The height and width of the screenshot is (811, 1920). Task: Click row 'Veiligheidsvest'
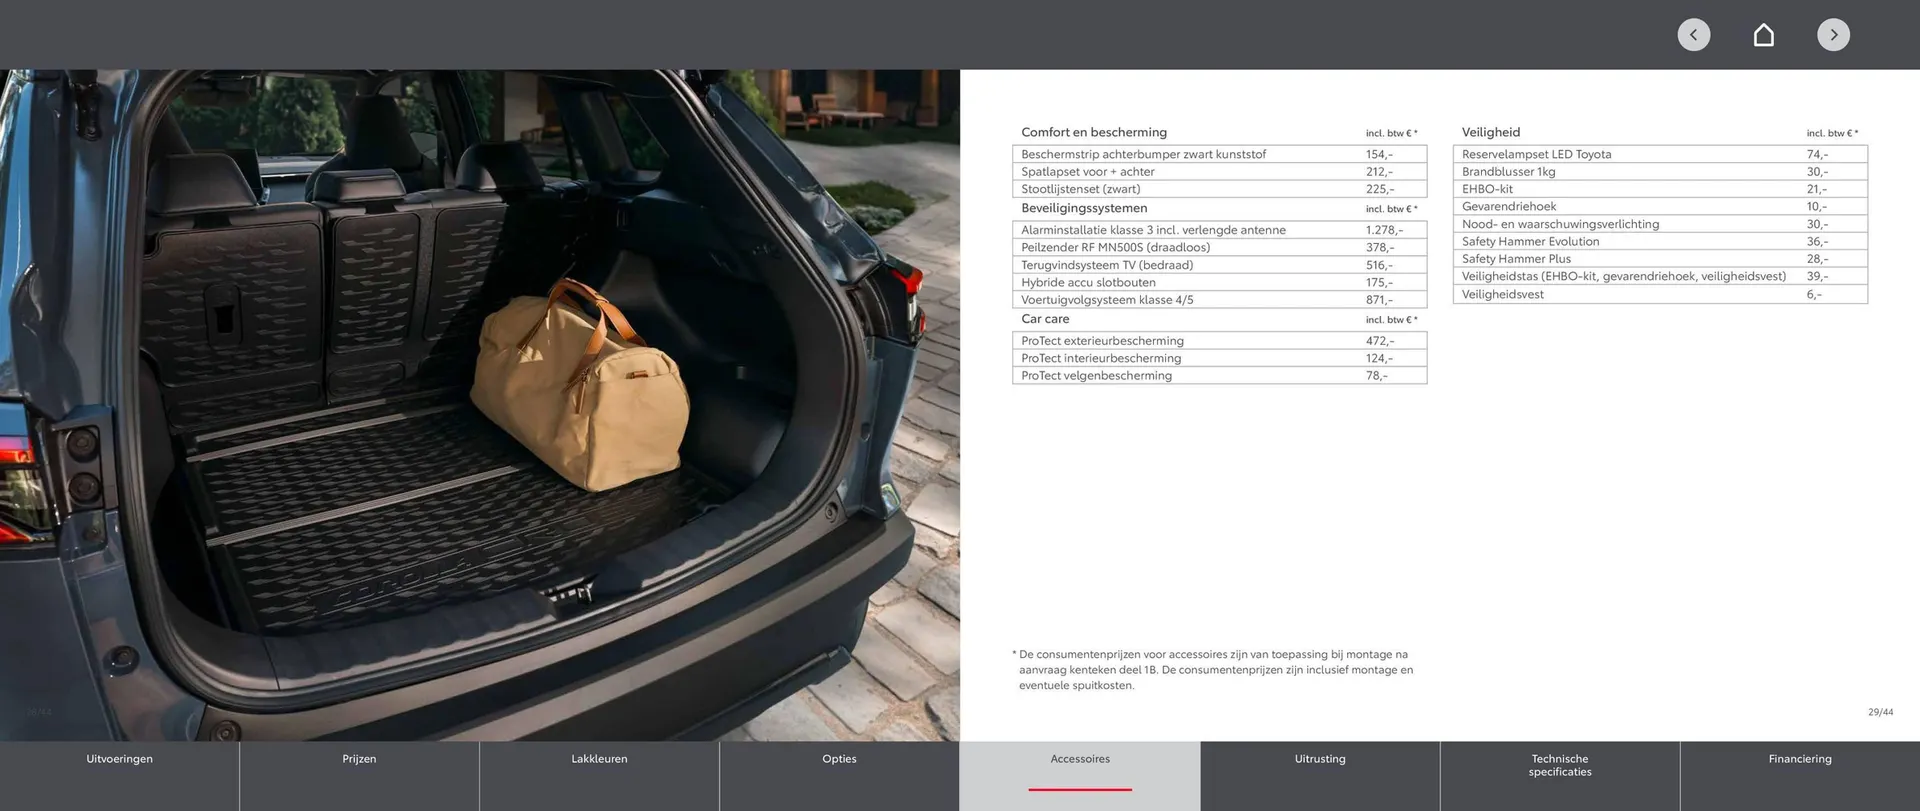point(1660,295)
